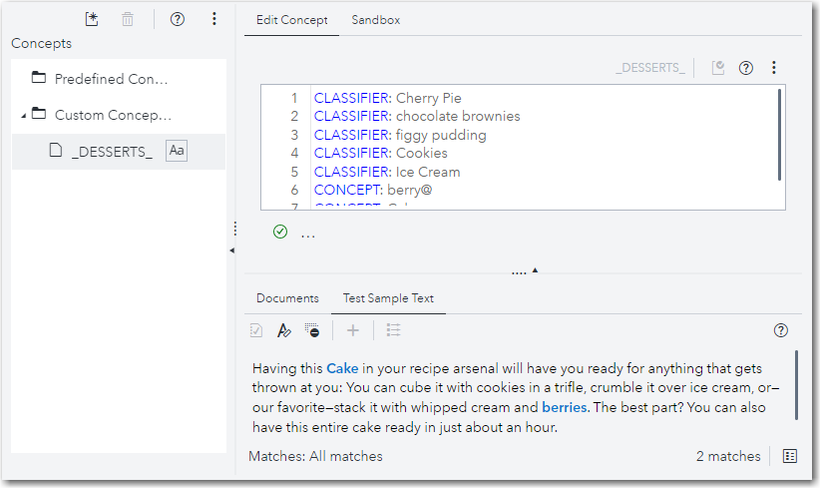Click the highlighted berries match link
820x488 pixels.
565,407
